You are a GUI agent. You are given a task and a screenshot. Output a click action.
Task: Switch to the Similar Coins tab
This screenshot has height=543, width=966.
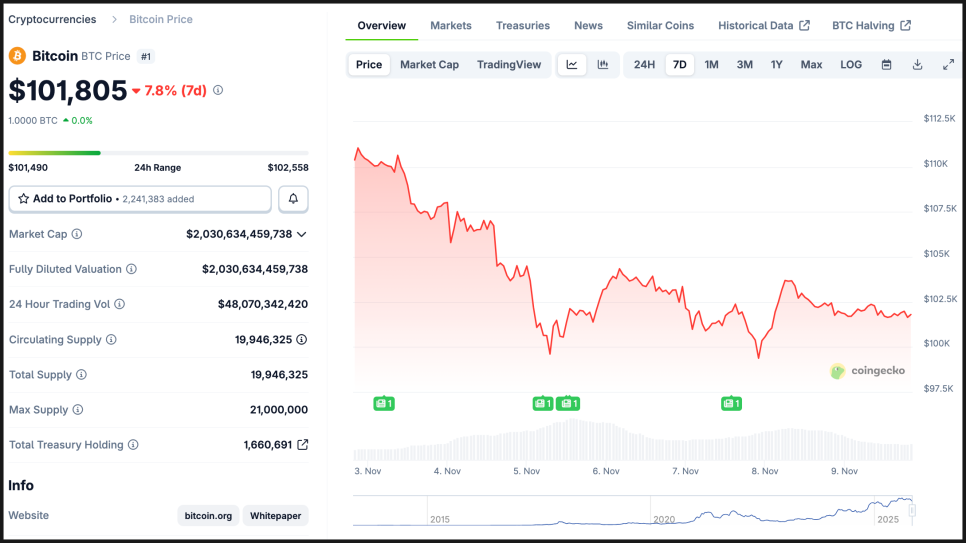(x=660, y=26)
